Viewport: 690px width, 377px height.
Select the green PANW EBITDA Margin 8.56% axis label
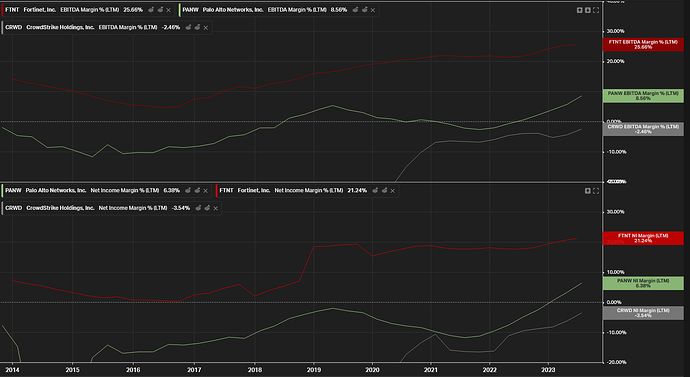[x=643, y=96]
